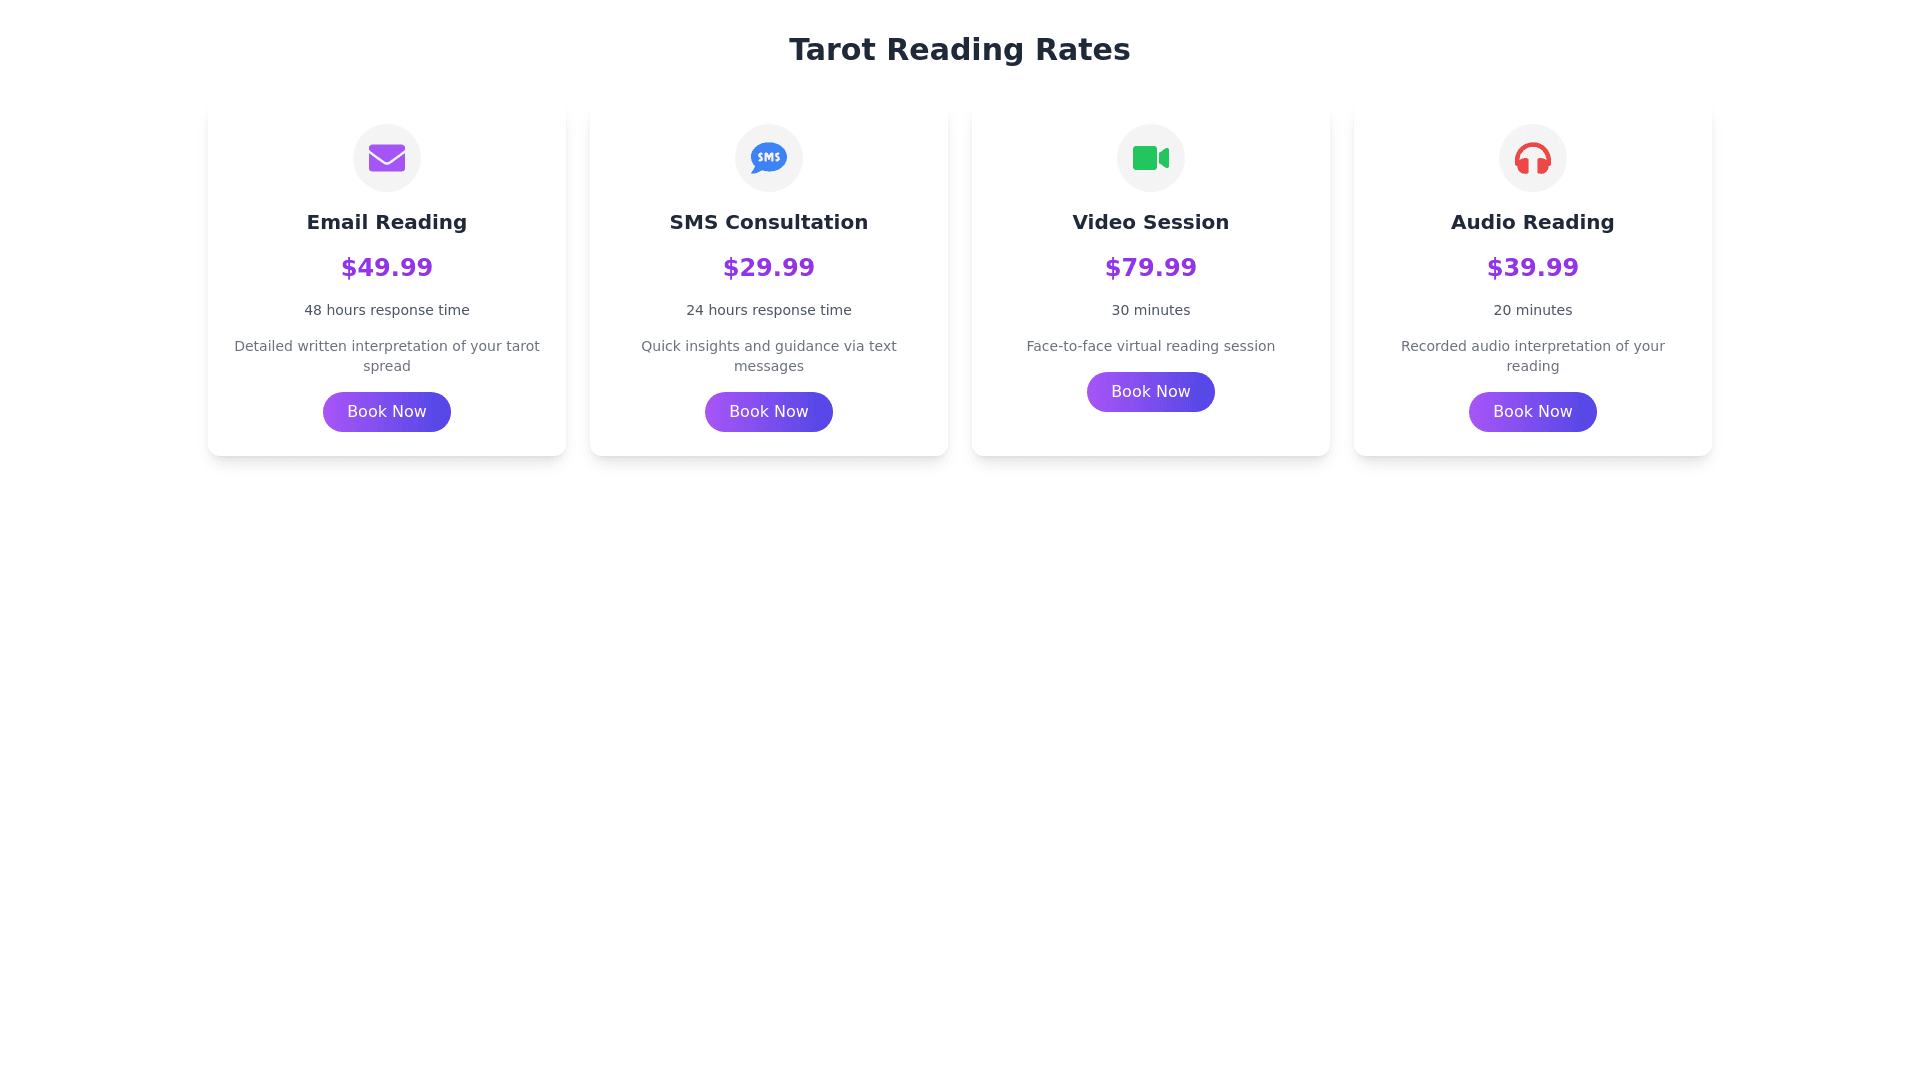The image size is (1920, 1080).
Task: Click the $49.99 price
Action: coord(386,268)
